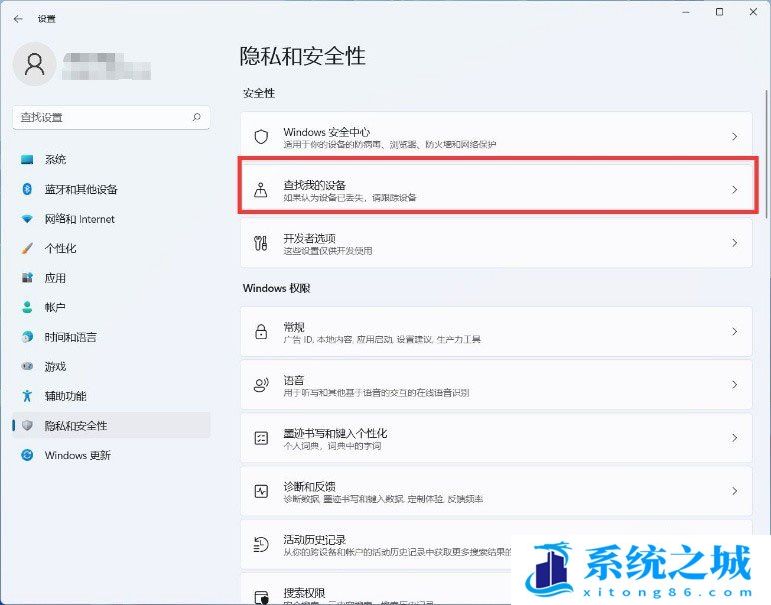Expand 查找我的设备 chevron arrow

pos(735,190)
